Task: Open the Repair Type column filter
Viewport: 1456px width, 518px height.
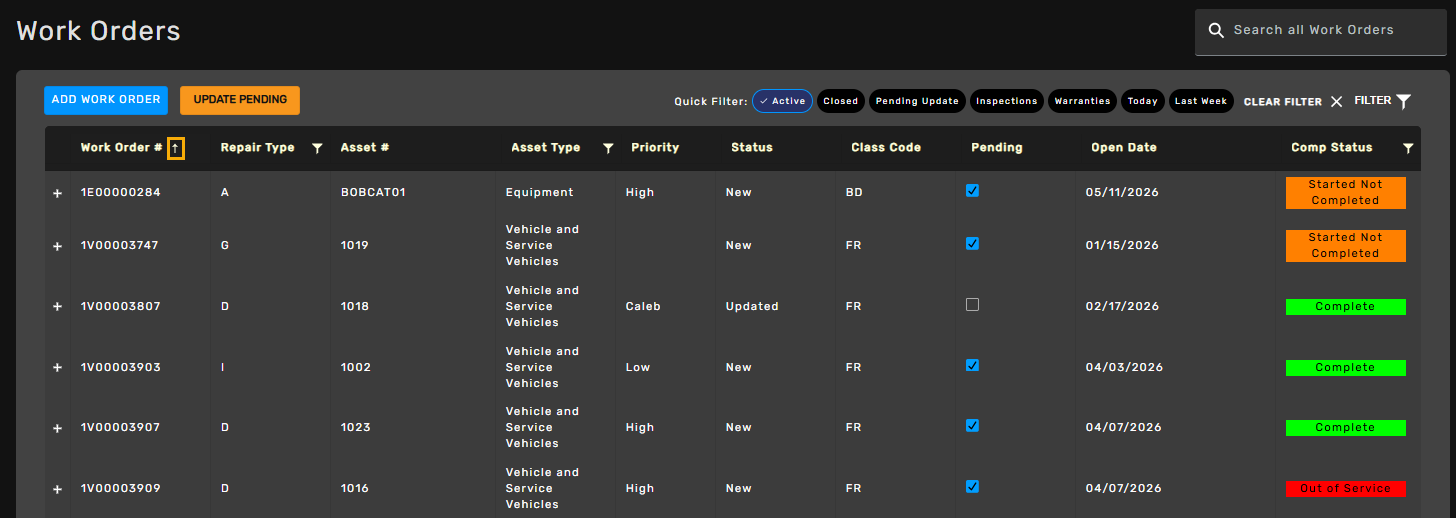Action: click(x=317, y=148)
